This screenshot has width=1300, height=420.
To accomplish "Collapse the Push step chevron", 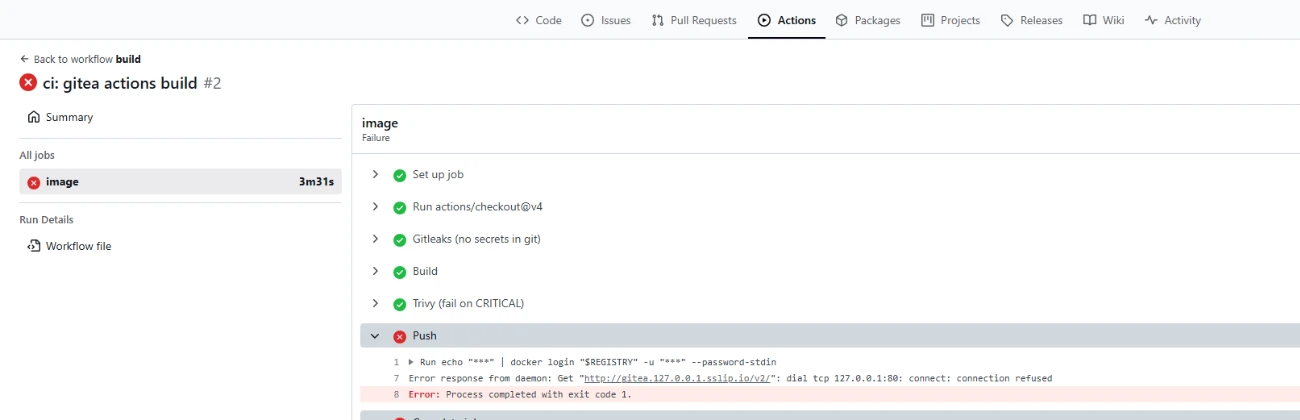I will pos(375,336).
